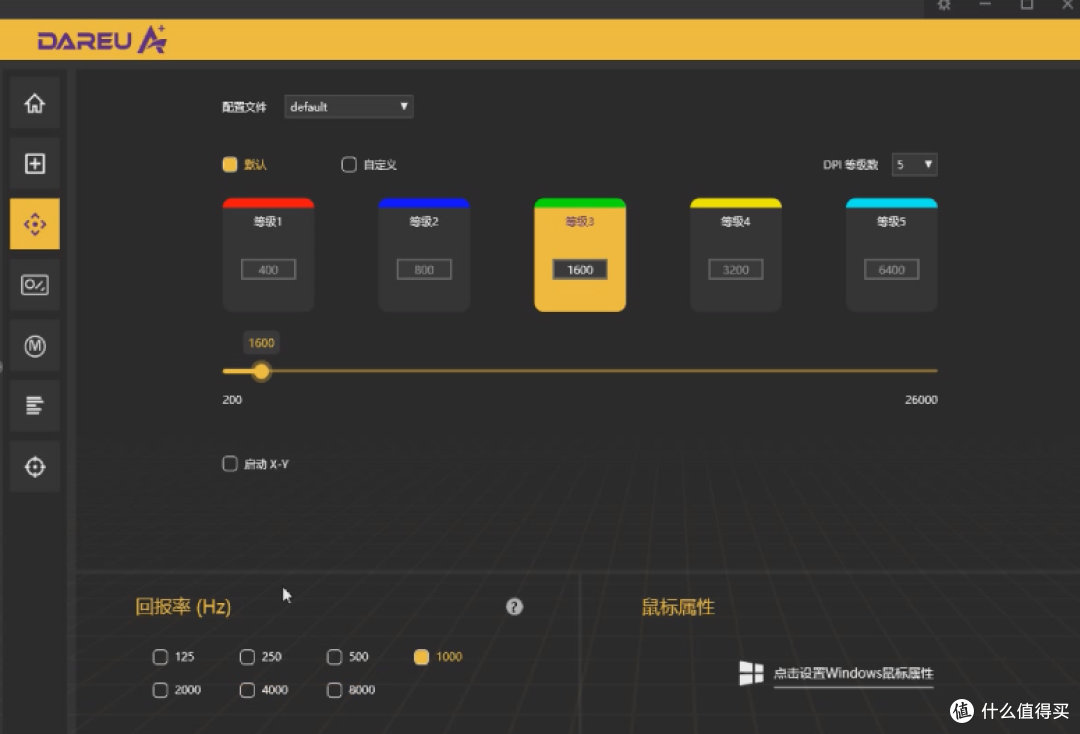Click the 3200 DPI value field
Viewport: 1080px width, 734px height.
click(736, 270)
